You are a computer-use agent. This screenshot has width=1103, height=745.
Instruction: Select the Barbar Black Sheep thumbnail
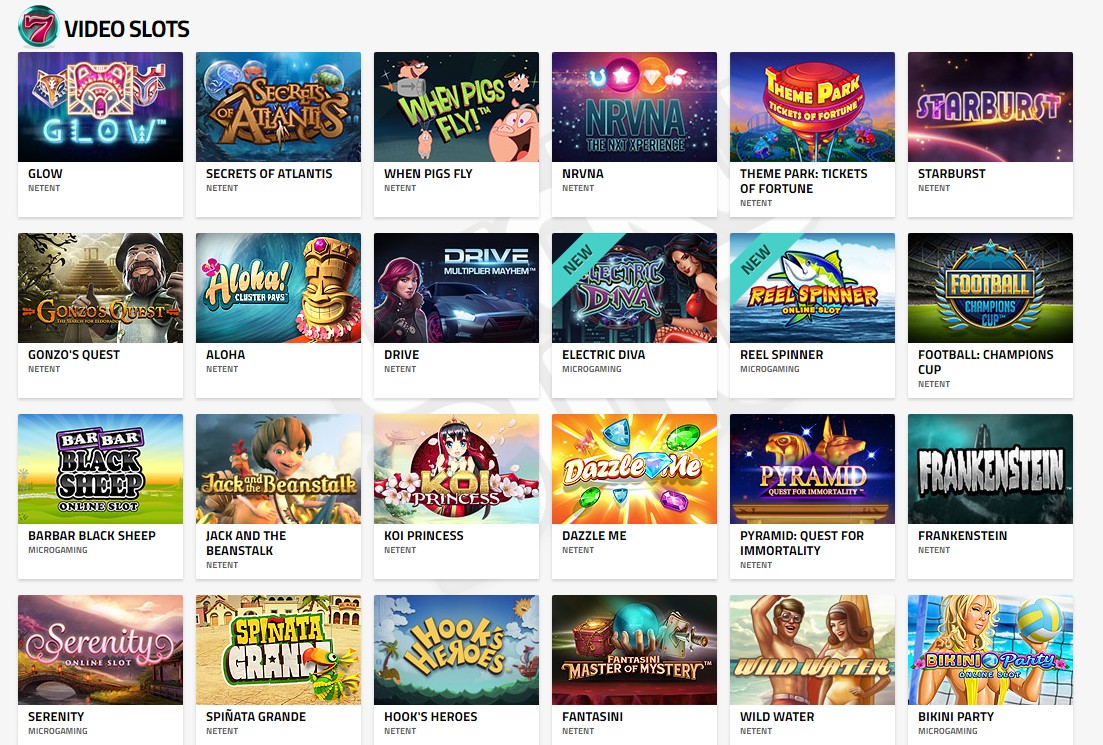[101, 469]
